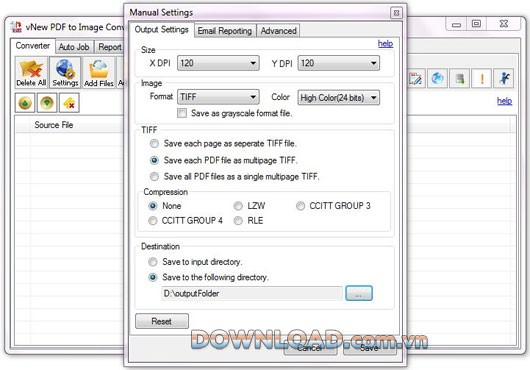Click the blue figure with wrench icon
Screen dimensions: 530x370
point(504,78)
